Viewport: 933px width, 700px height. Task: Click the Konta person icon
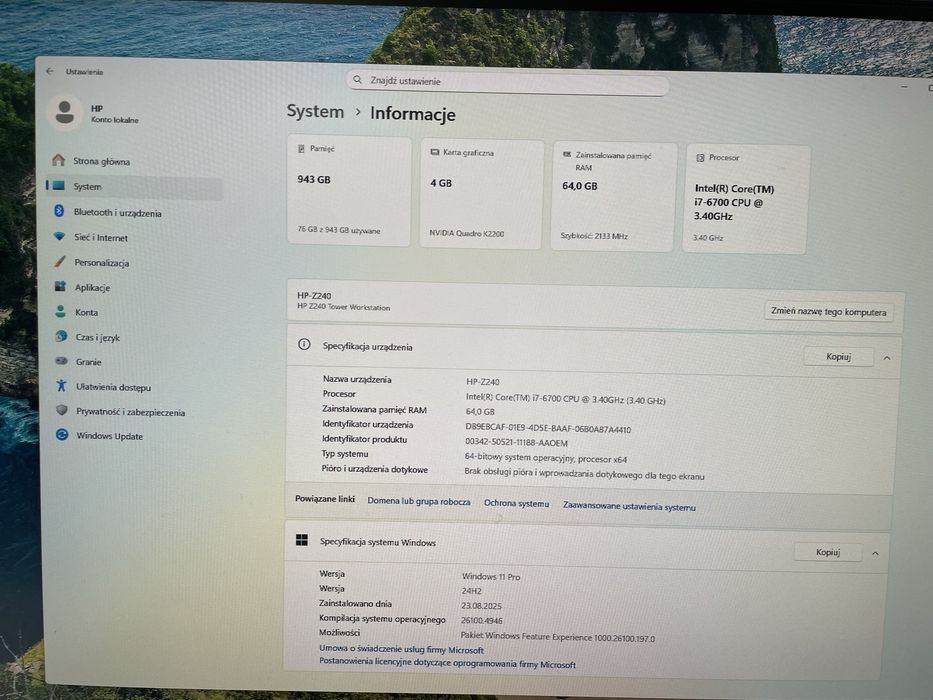click(x=60, y=311)
